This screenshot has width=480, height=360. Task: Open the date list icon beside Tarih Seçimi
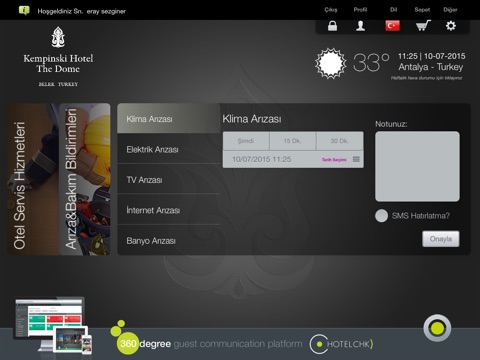pos(356,159)
